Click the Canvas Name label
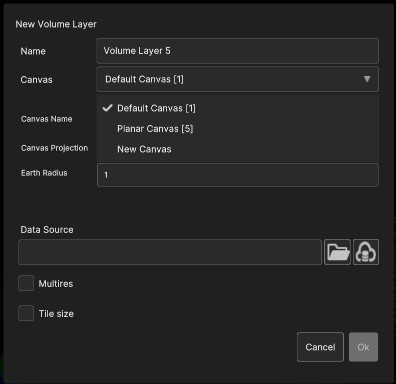 (x=46, y=119)
